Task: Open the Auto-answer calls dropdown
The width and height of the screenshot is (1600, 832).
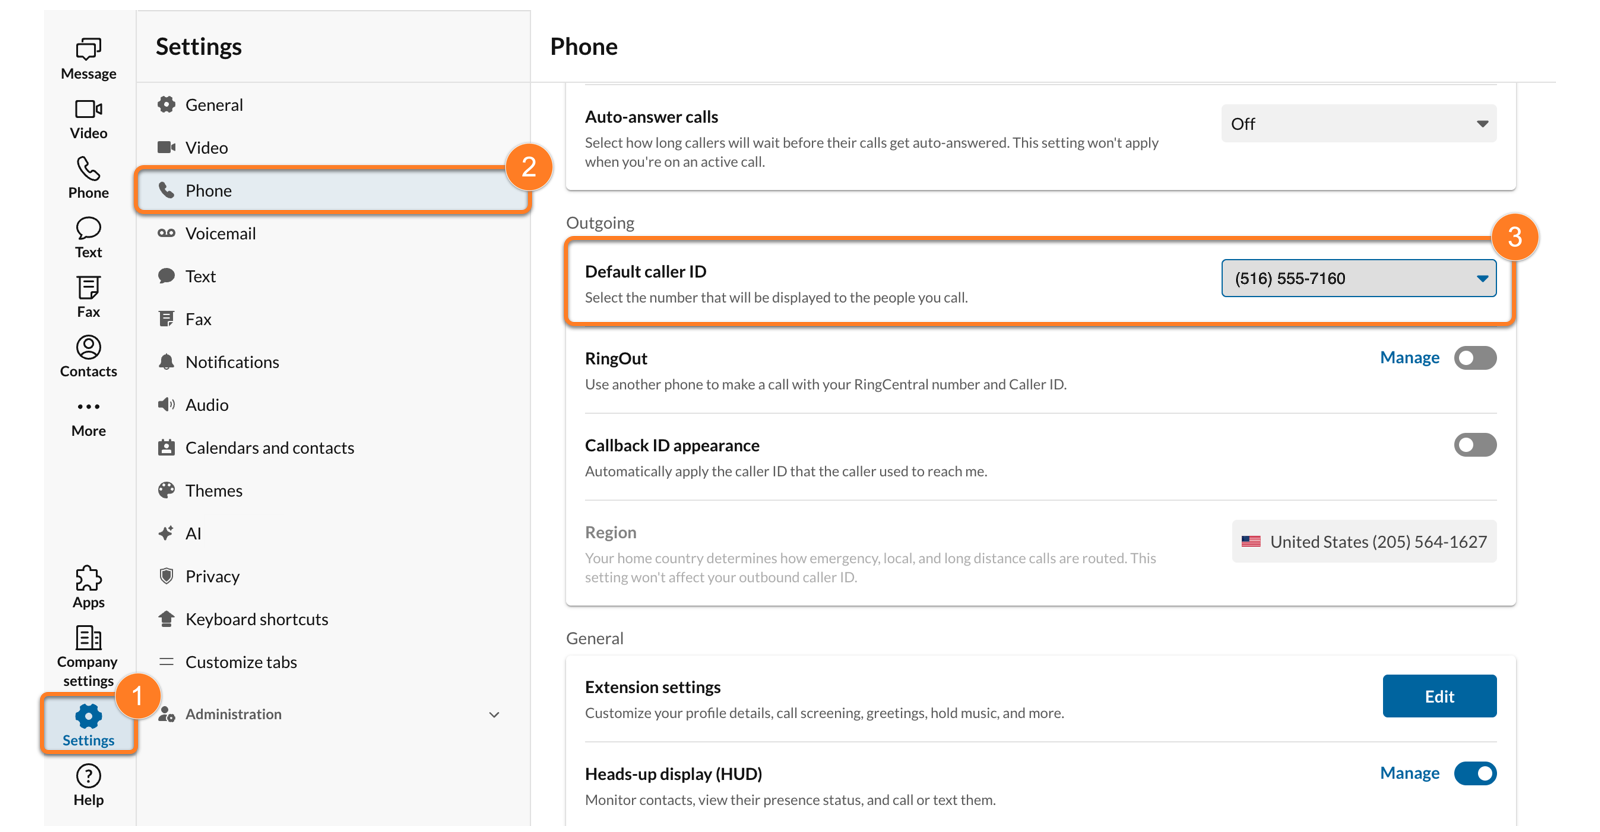Action: [1358, 124]
